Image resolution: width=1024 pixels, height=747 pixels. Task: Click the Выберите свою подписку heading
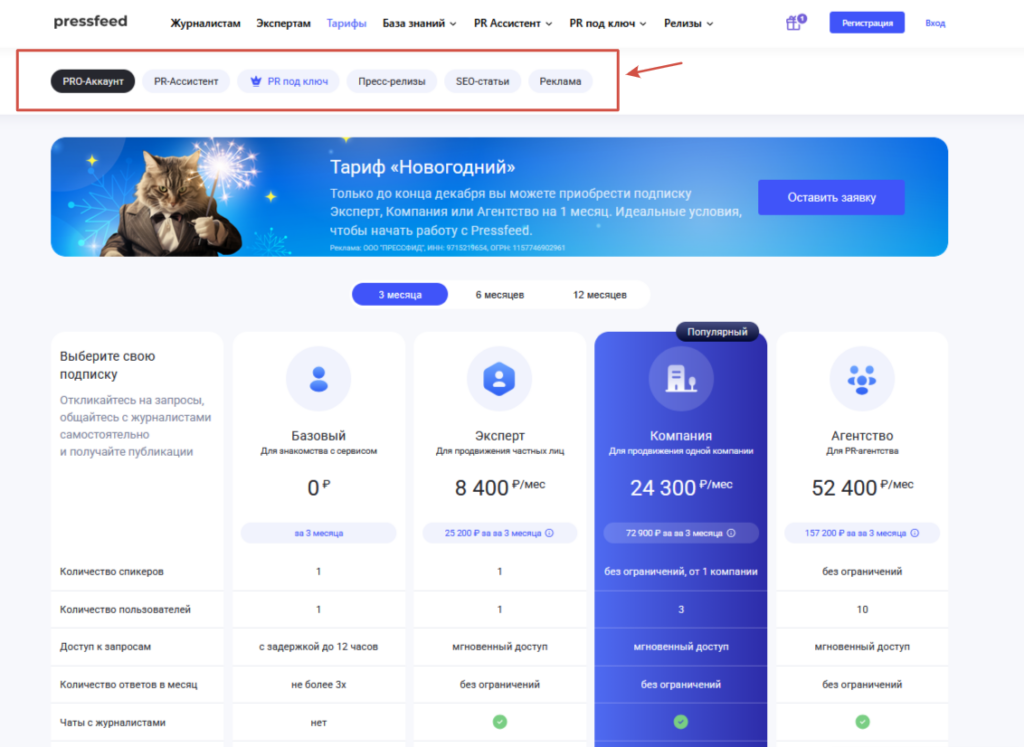(x=107, y=365)
